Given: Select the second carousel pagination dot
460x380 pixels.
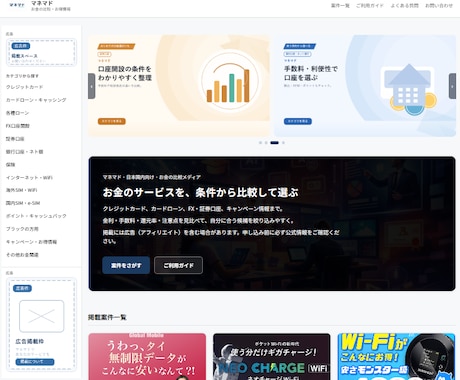Looking at the screenshot, I should [x=266, y=143].
